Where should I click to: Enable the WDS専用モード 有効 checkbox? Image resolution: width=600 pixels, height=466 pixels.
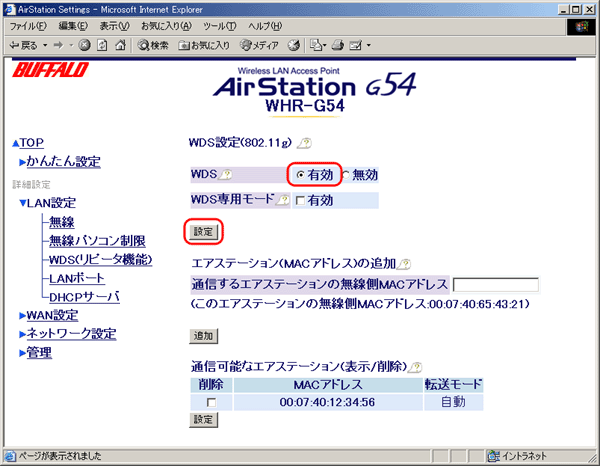[x=301, y=200]
